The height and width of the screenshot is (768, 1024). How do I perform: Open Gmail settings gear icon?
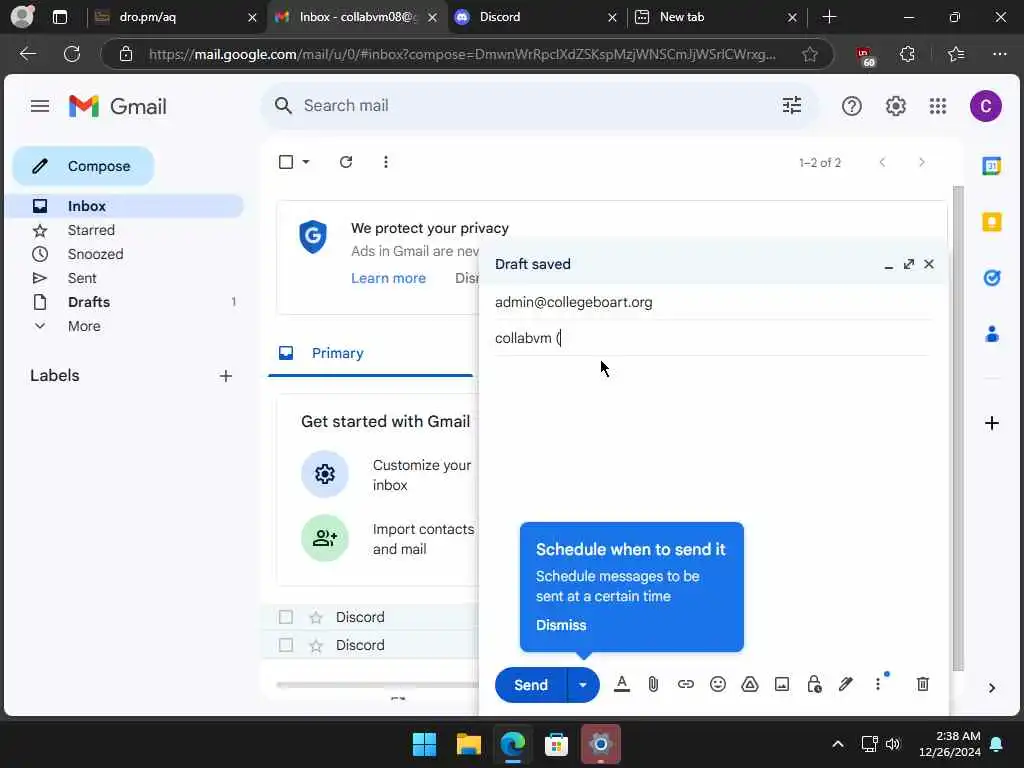895,106
